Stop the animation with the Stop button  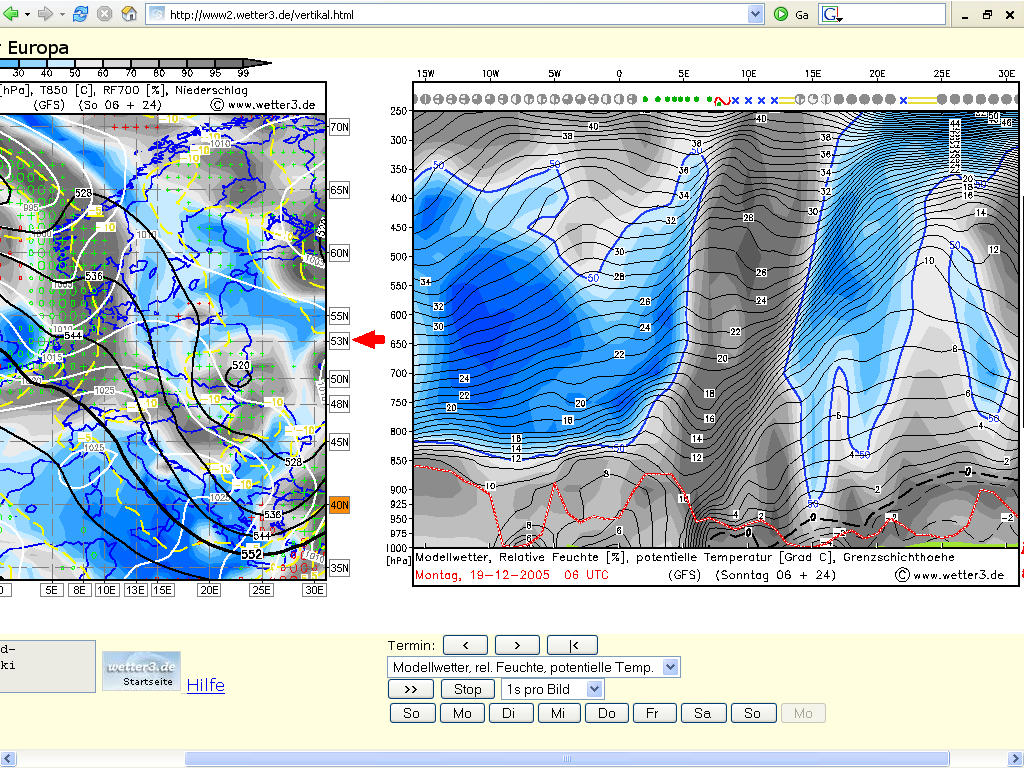[x=468, y=689]
